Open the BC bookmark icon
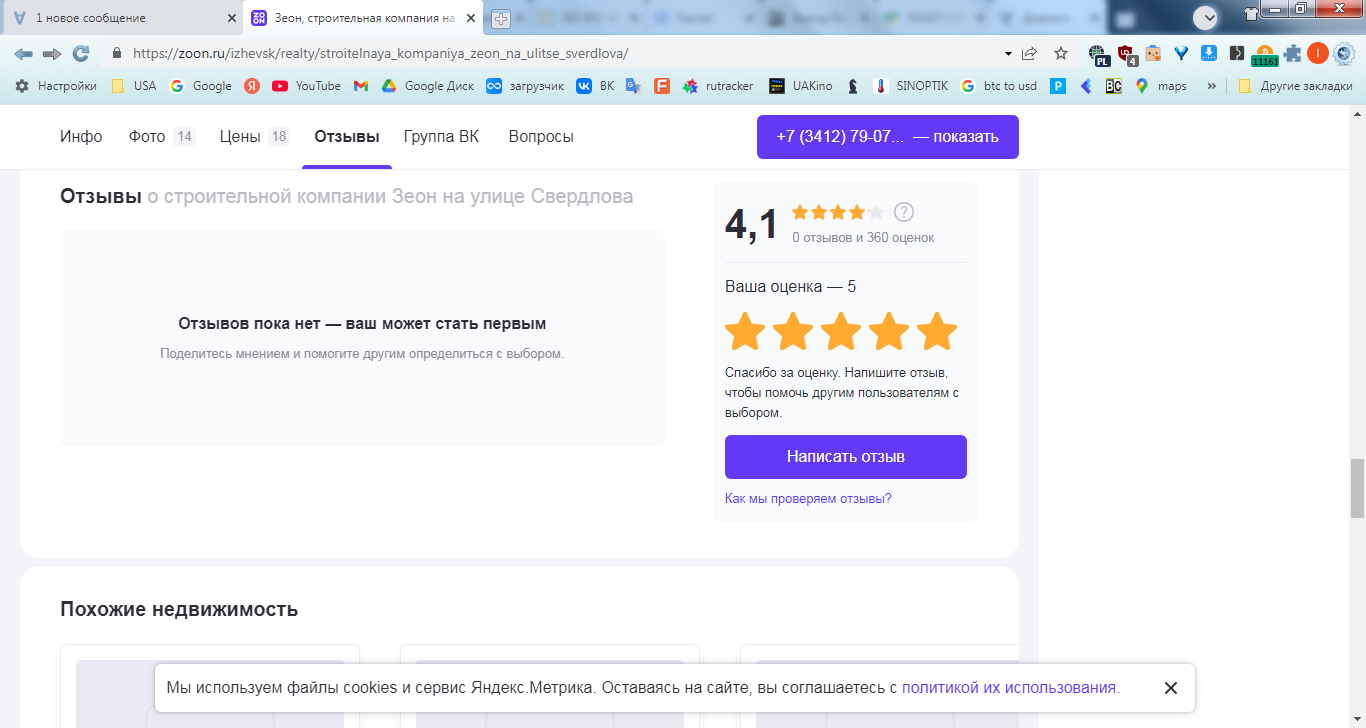Viewport: 1366px width, 728px height. tap(1113, 86)
